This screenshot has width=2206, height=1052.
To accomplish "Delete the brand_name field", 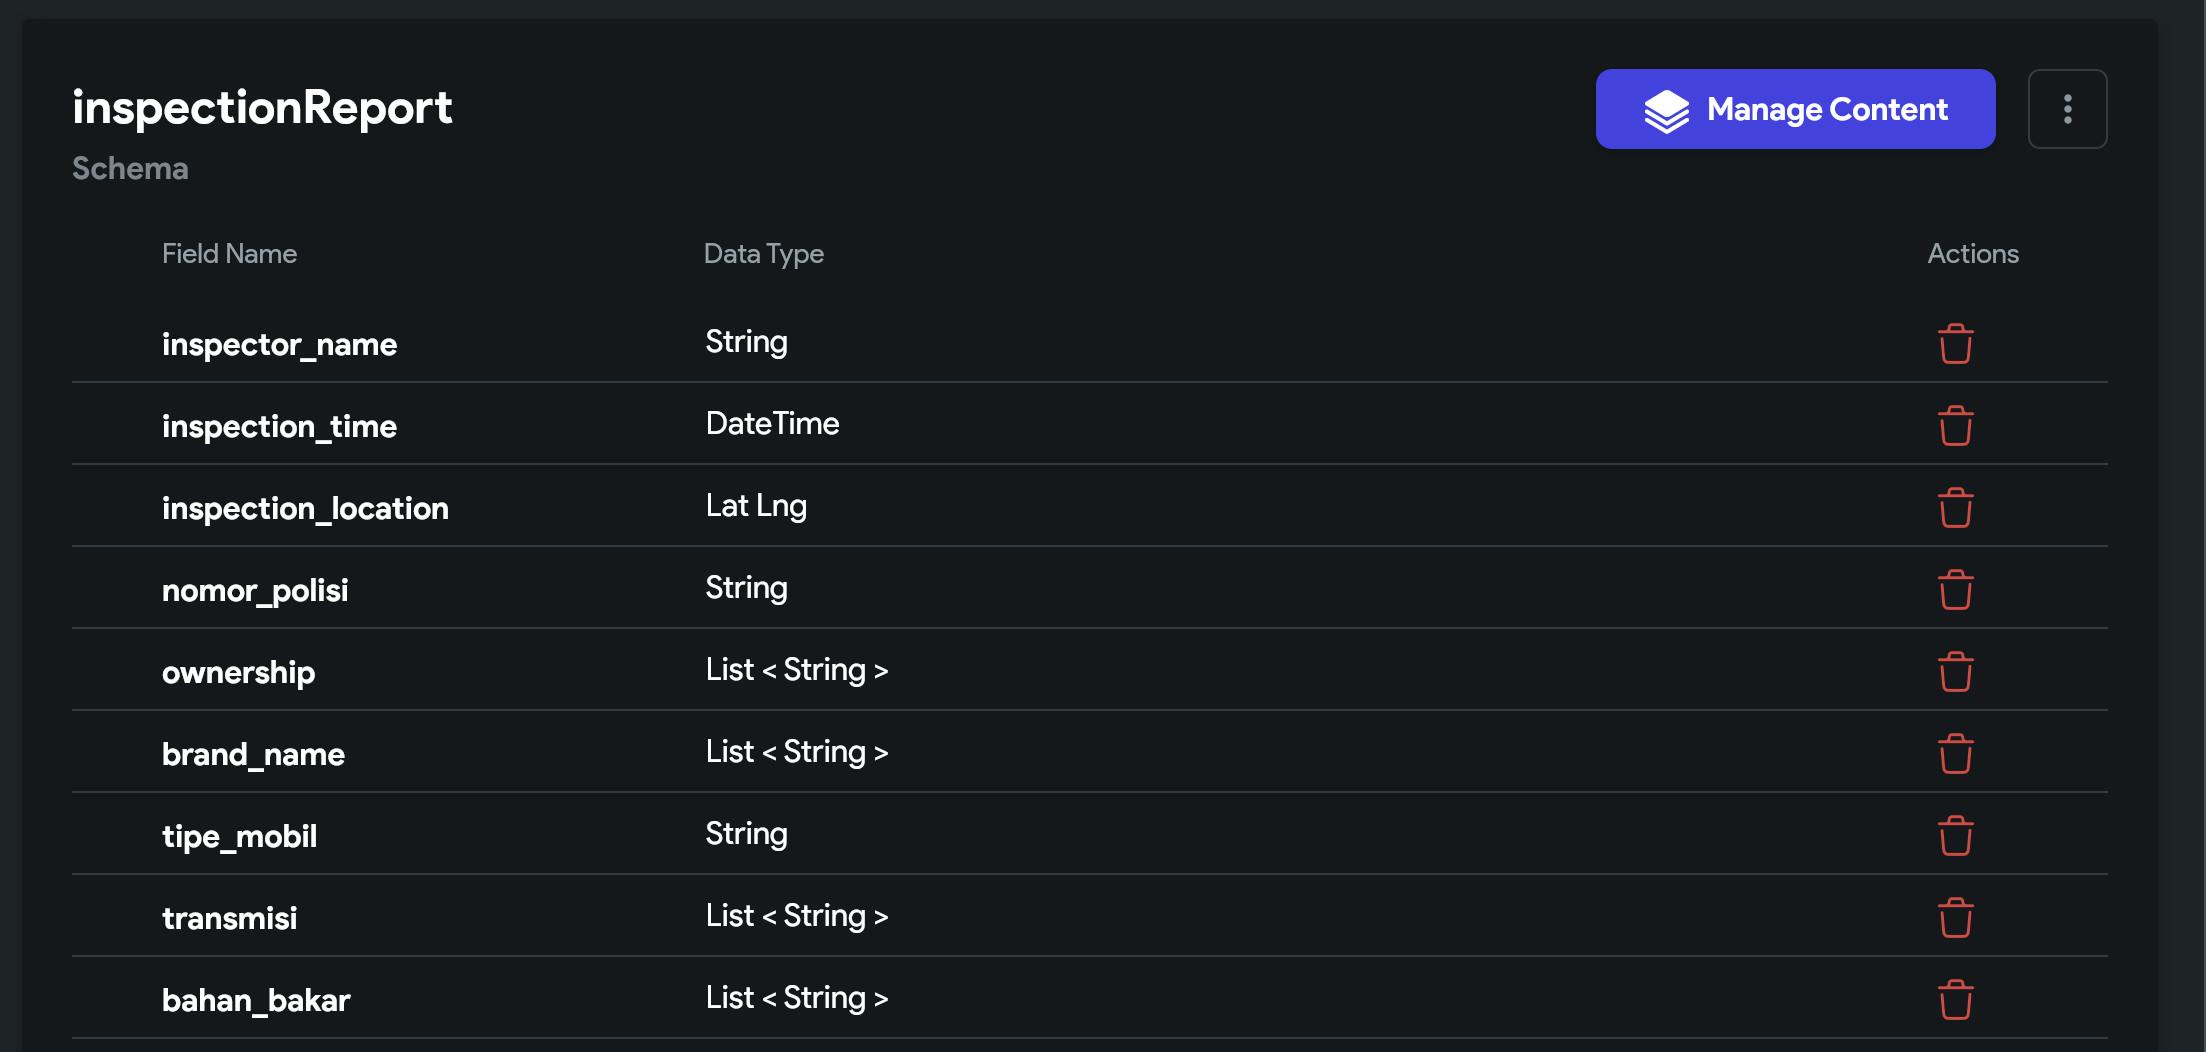I will point(1955,754).
